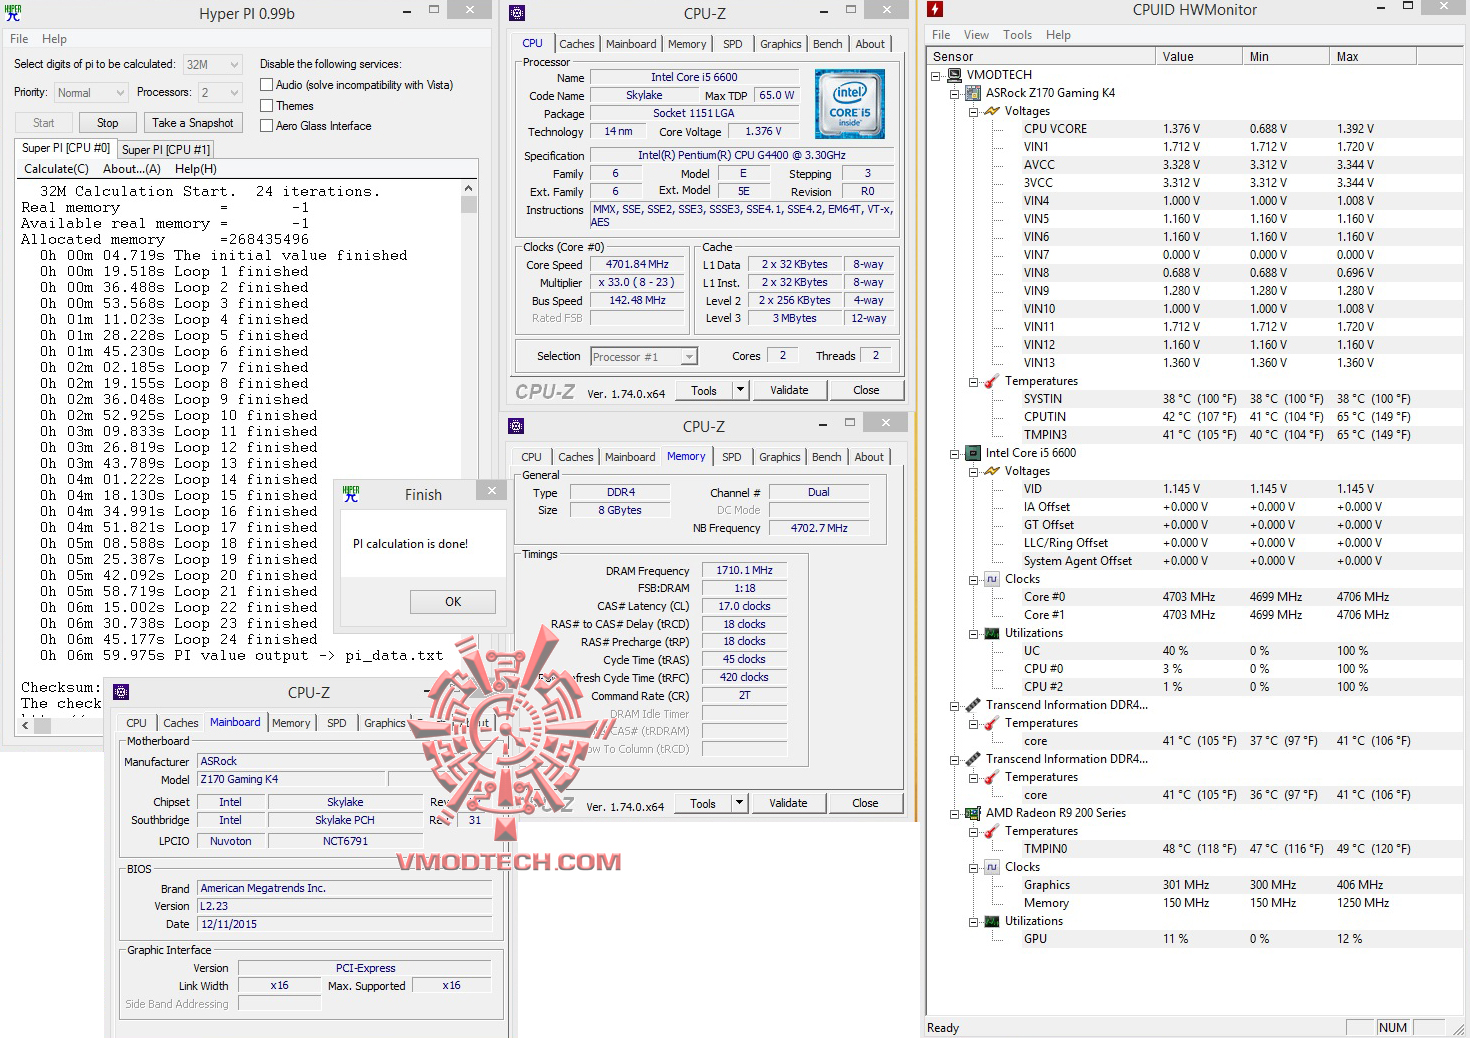1470x1038 pixels.
Task: Open the SPD tab in the CPU-Z Memory window
Action: [x=732, y=457]
